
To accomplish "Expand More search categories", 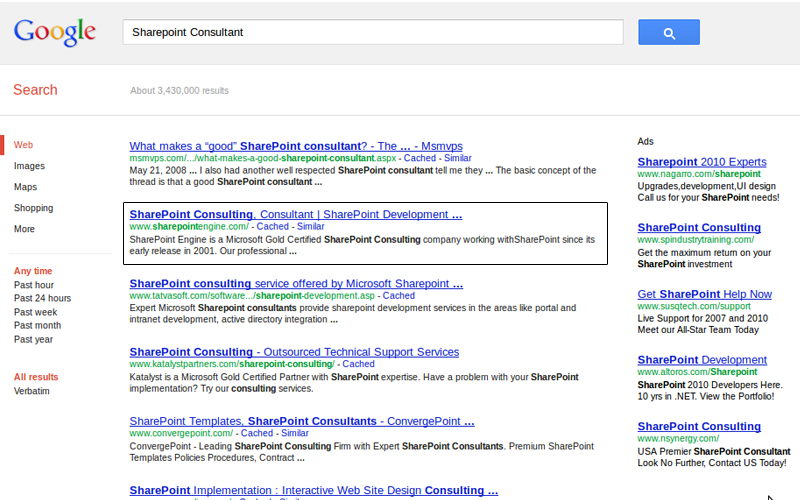I will click(24, 229).
